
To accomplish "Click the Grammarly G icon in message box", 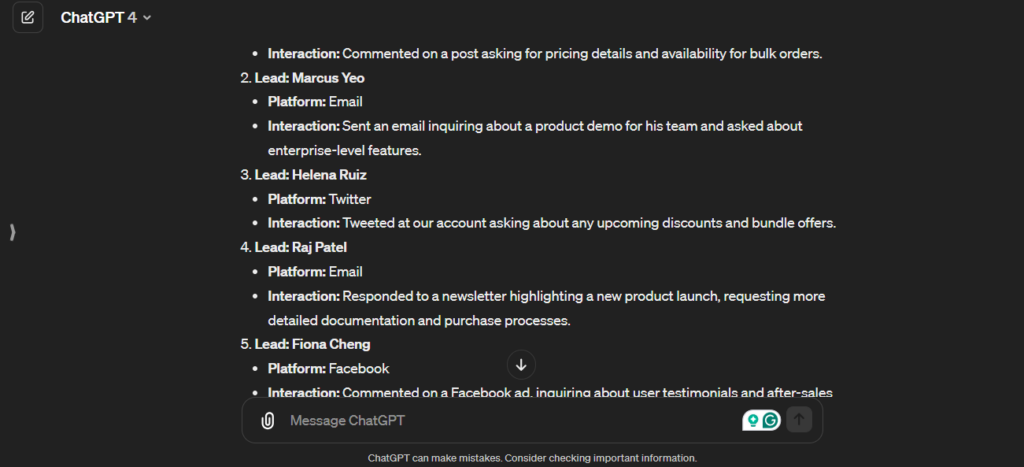I will (x=771, y=421).
